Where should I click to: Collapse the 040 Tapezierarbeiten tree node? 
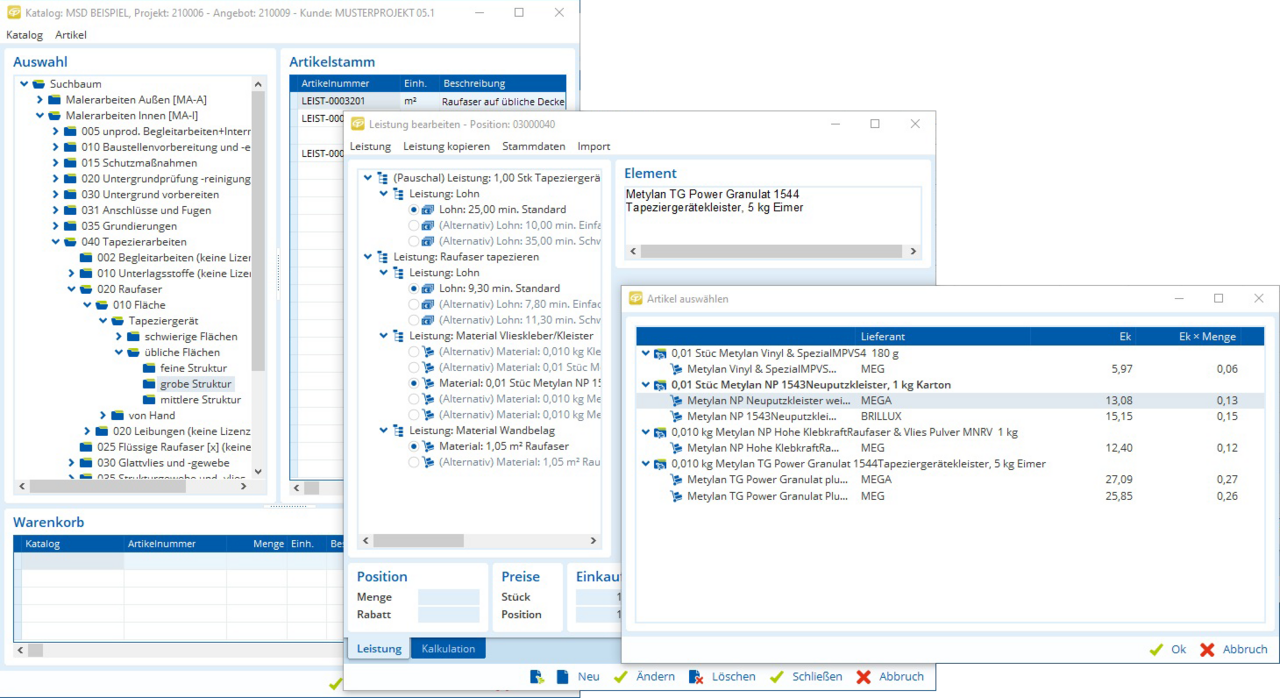point(56,242)
